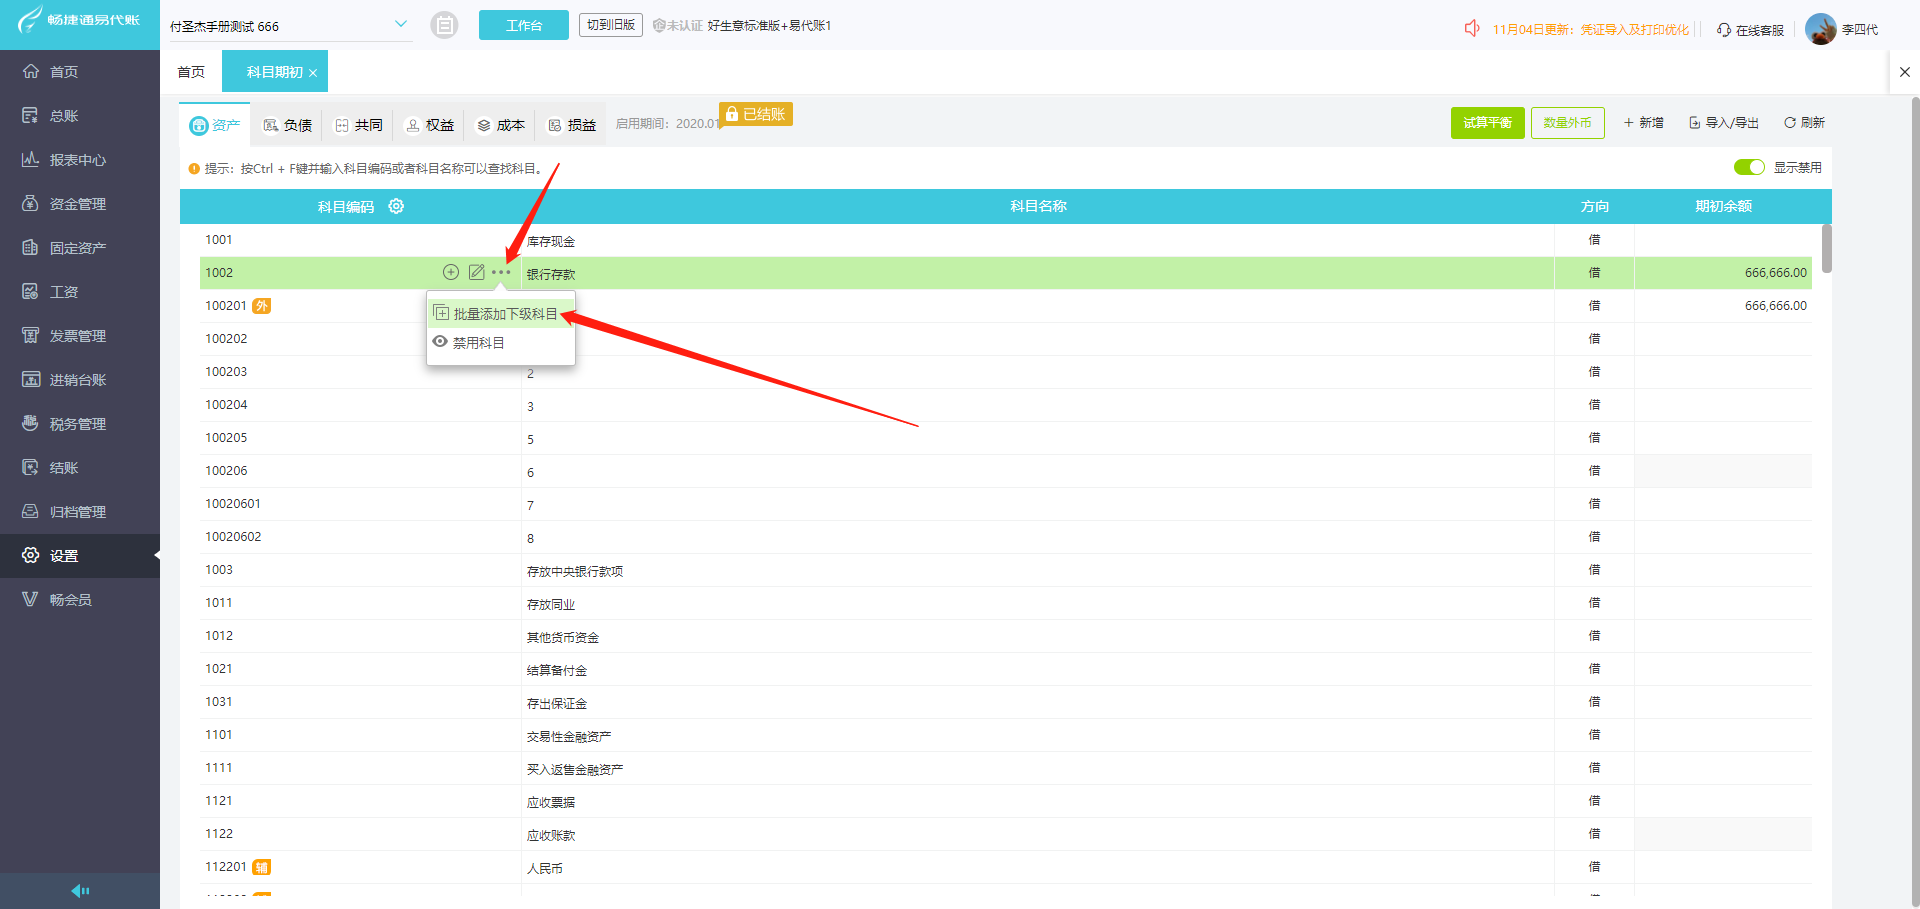Image resolution: width=1920 pixels, height=909 pixels.
Task: Collapse the left sidebar with arrow icon
Action: pos(80,891)
